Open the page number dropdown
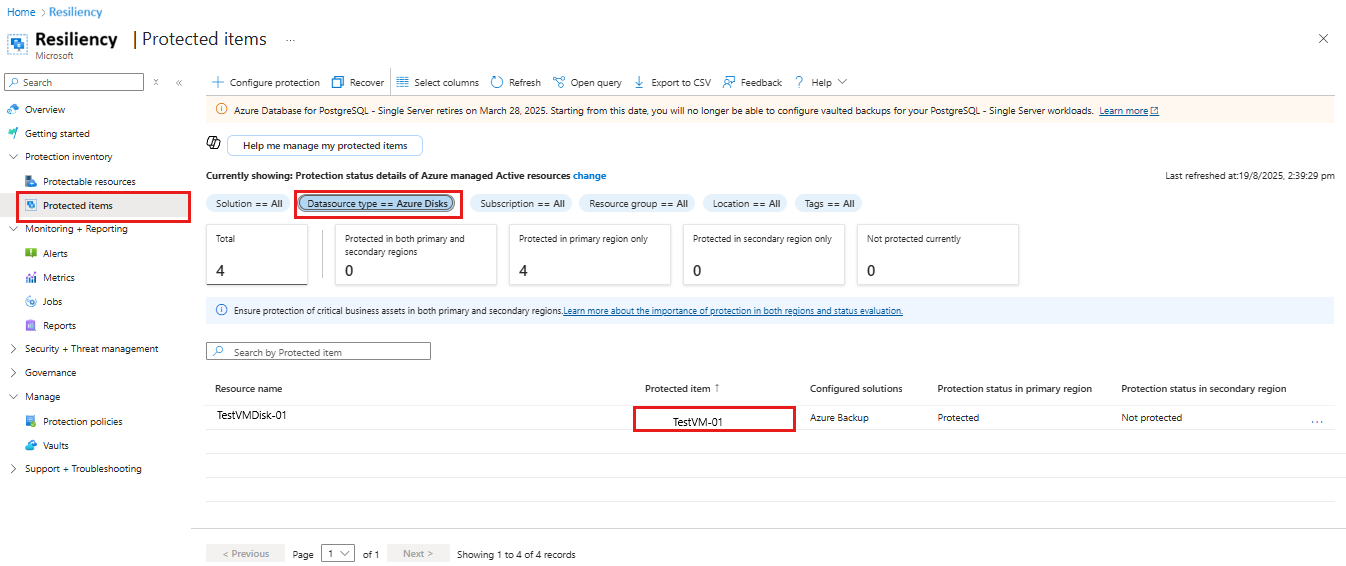This screenshot has height=566, width=1346. [338, 553]
